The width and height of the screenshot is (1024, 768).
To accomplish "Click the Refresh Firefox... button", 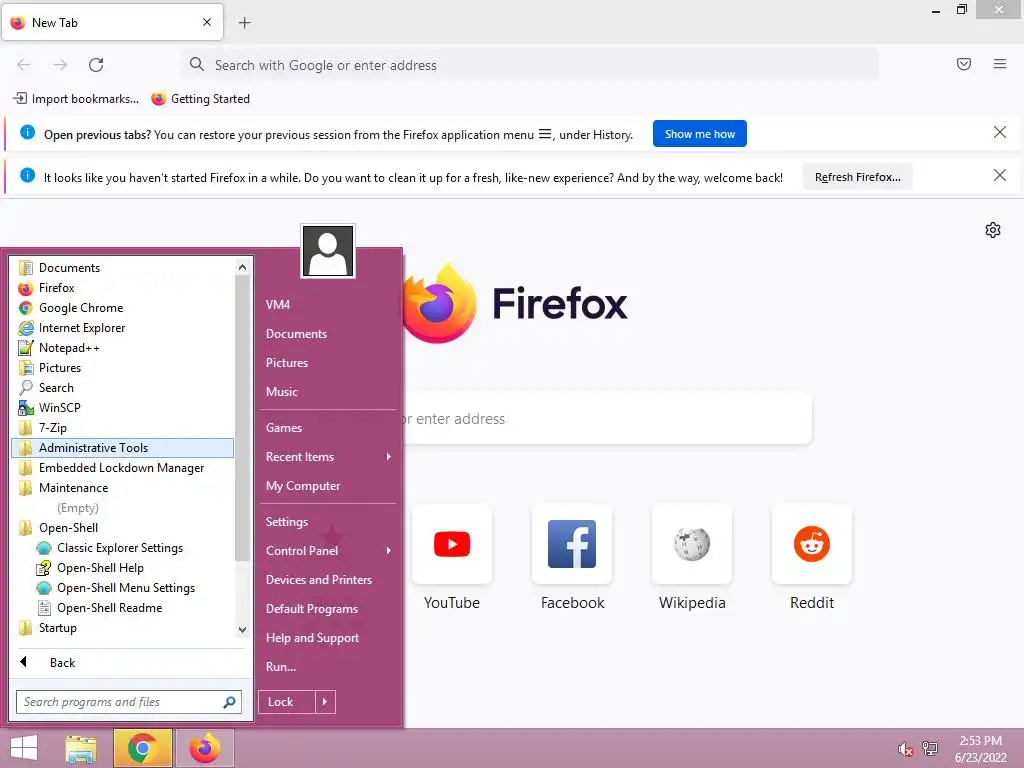I will tap(857, 177).
